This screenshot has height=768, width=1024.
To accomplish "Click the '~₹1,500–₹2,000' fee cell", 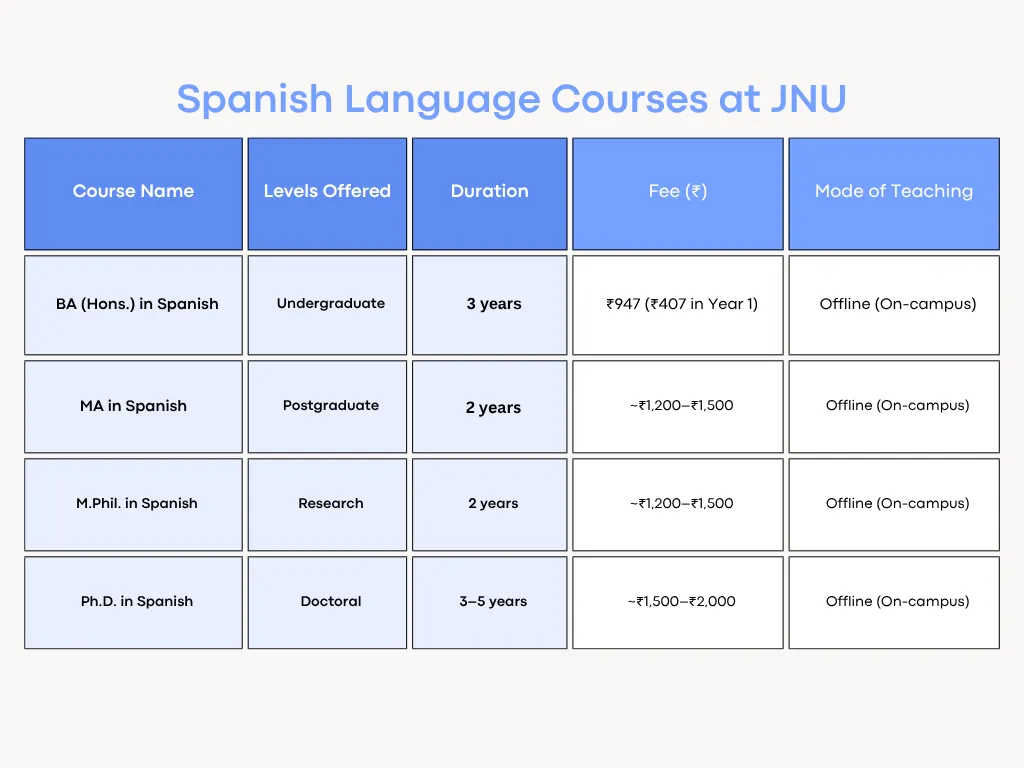I will click(677, 602).
